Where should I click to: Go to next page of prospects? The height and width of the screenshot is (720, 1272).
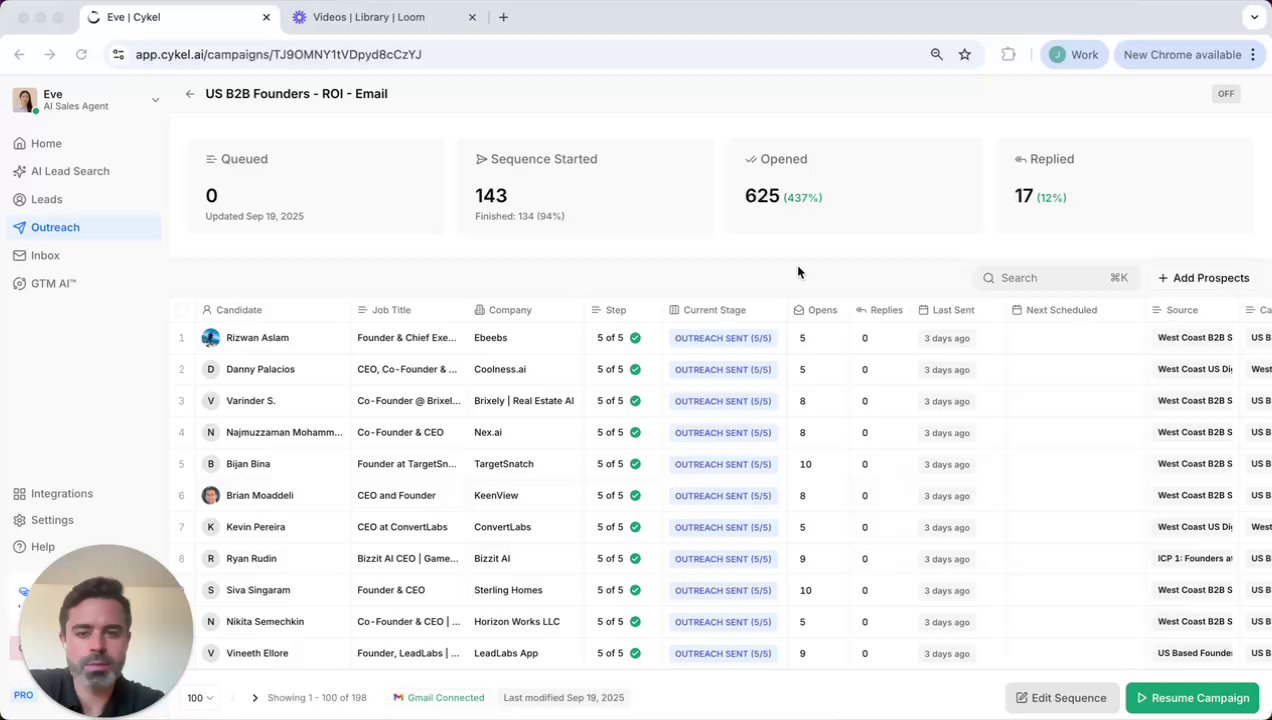(255, 698)
